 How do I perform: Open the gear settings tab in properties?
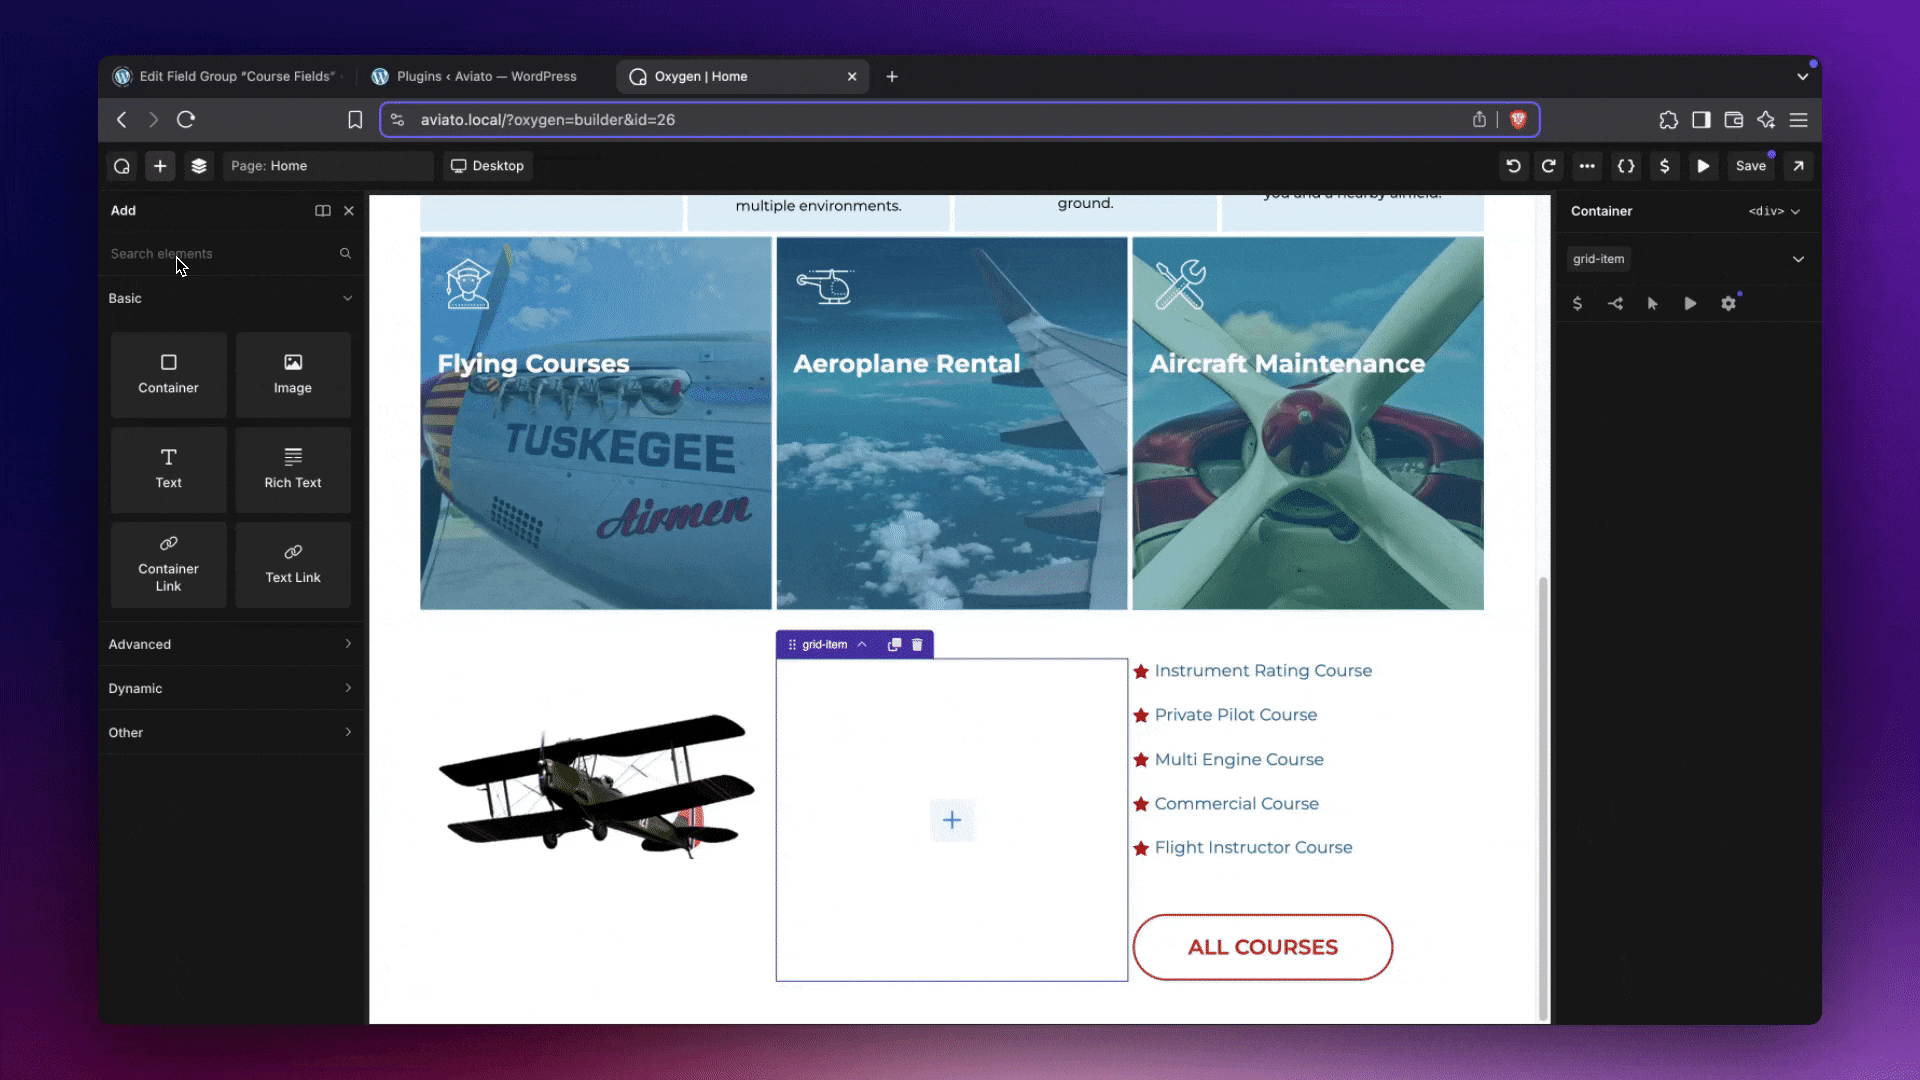coord(1728,304)
